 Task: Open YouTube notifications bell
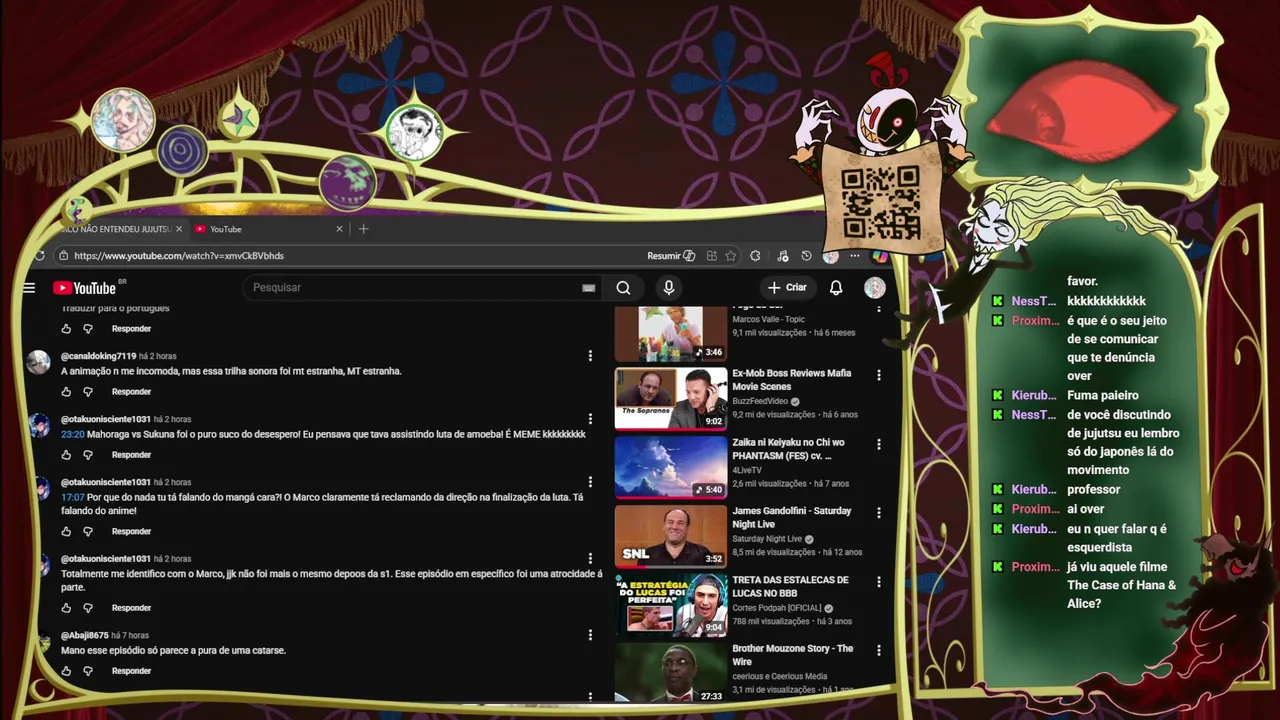(x=836, y=288)
